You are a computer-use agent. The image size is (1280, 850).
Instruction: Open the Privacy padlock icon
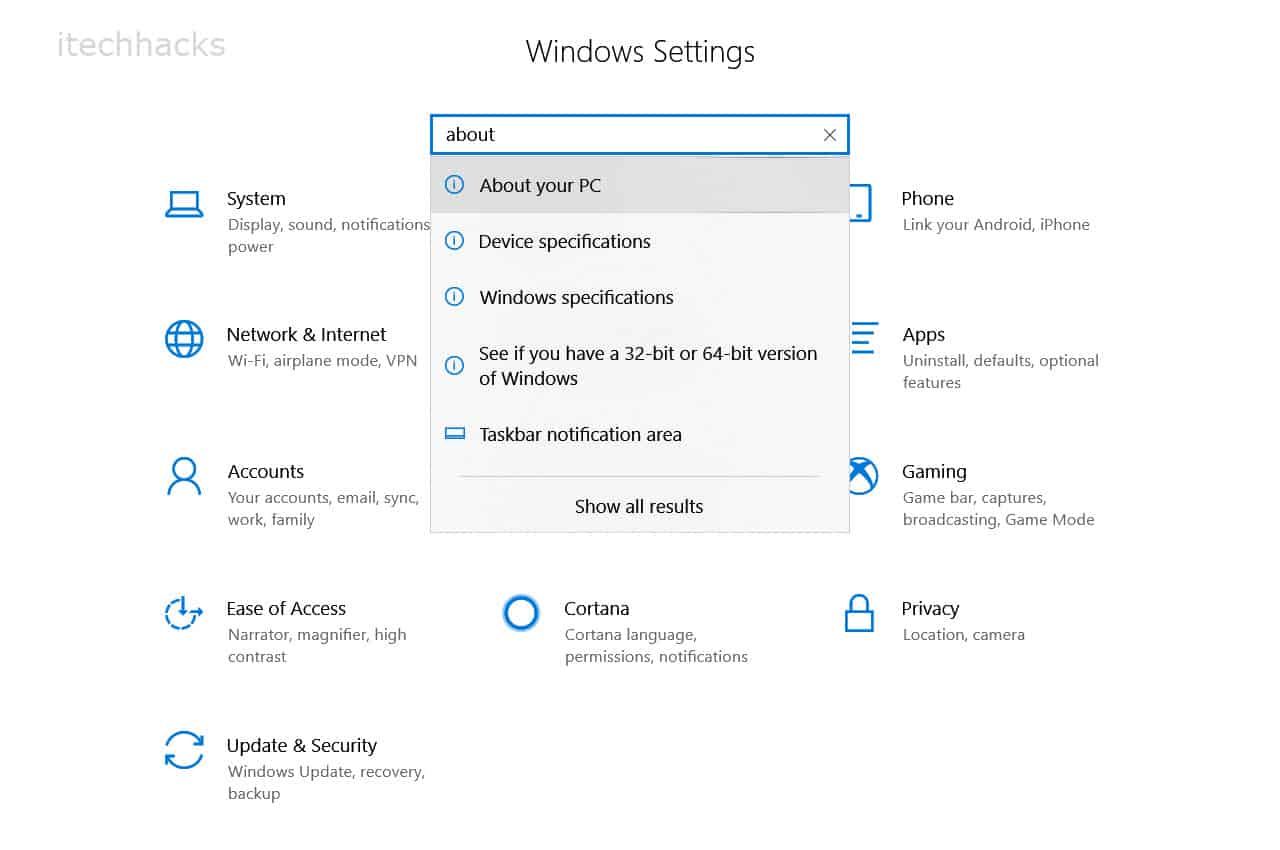tap(859, 613)
